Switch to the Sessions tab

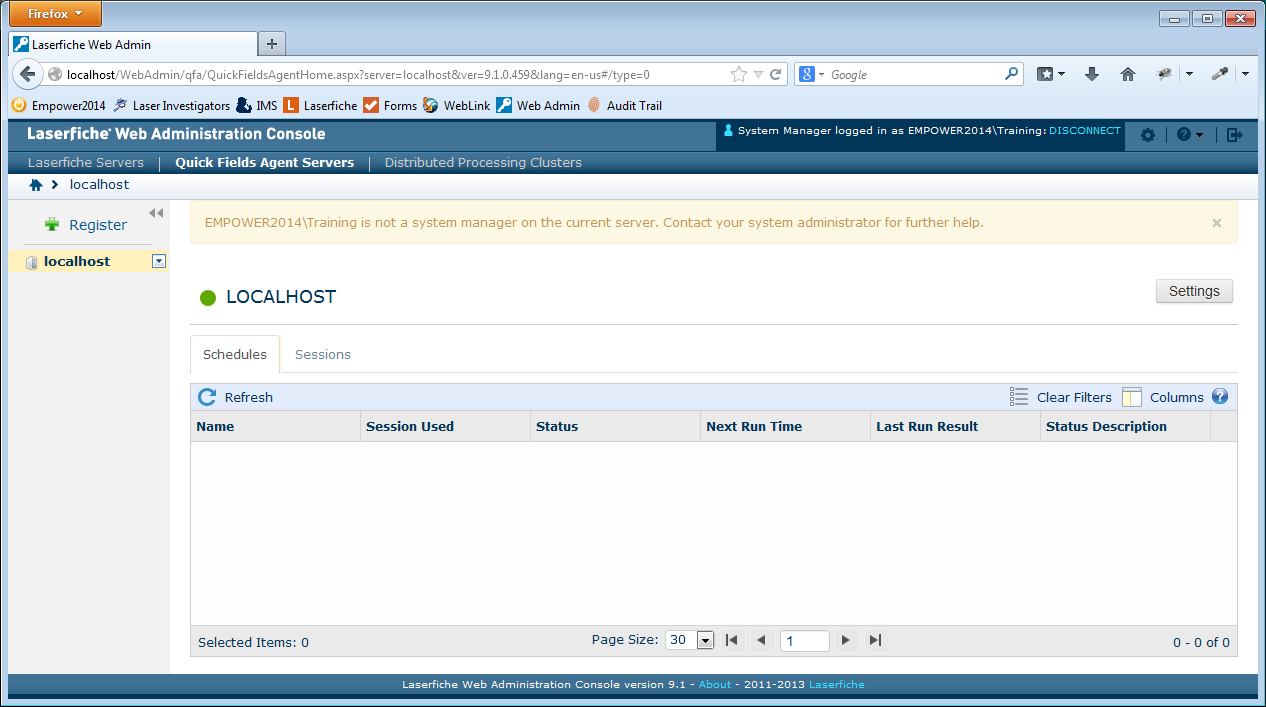point(323,354)
